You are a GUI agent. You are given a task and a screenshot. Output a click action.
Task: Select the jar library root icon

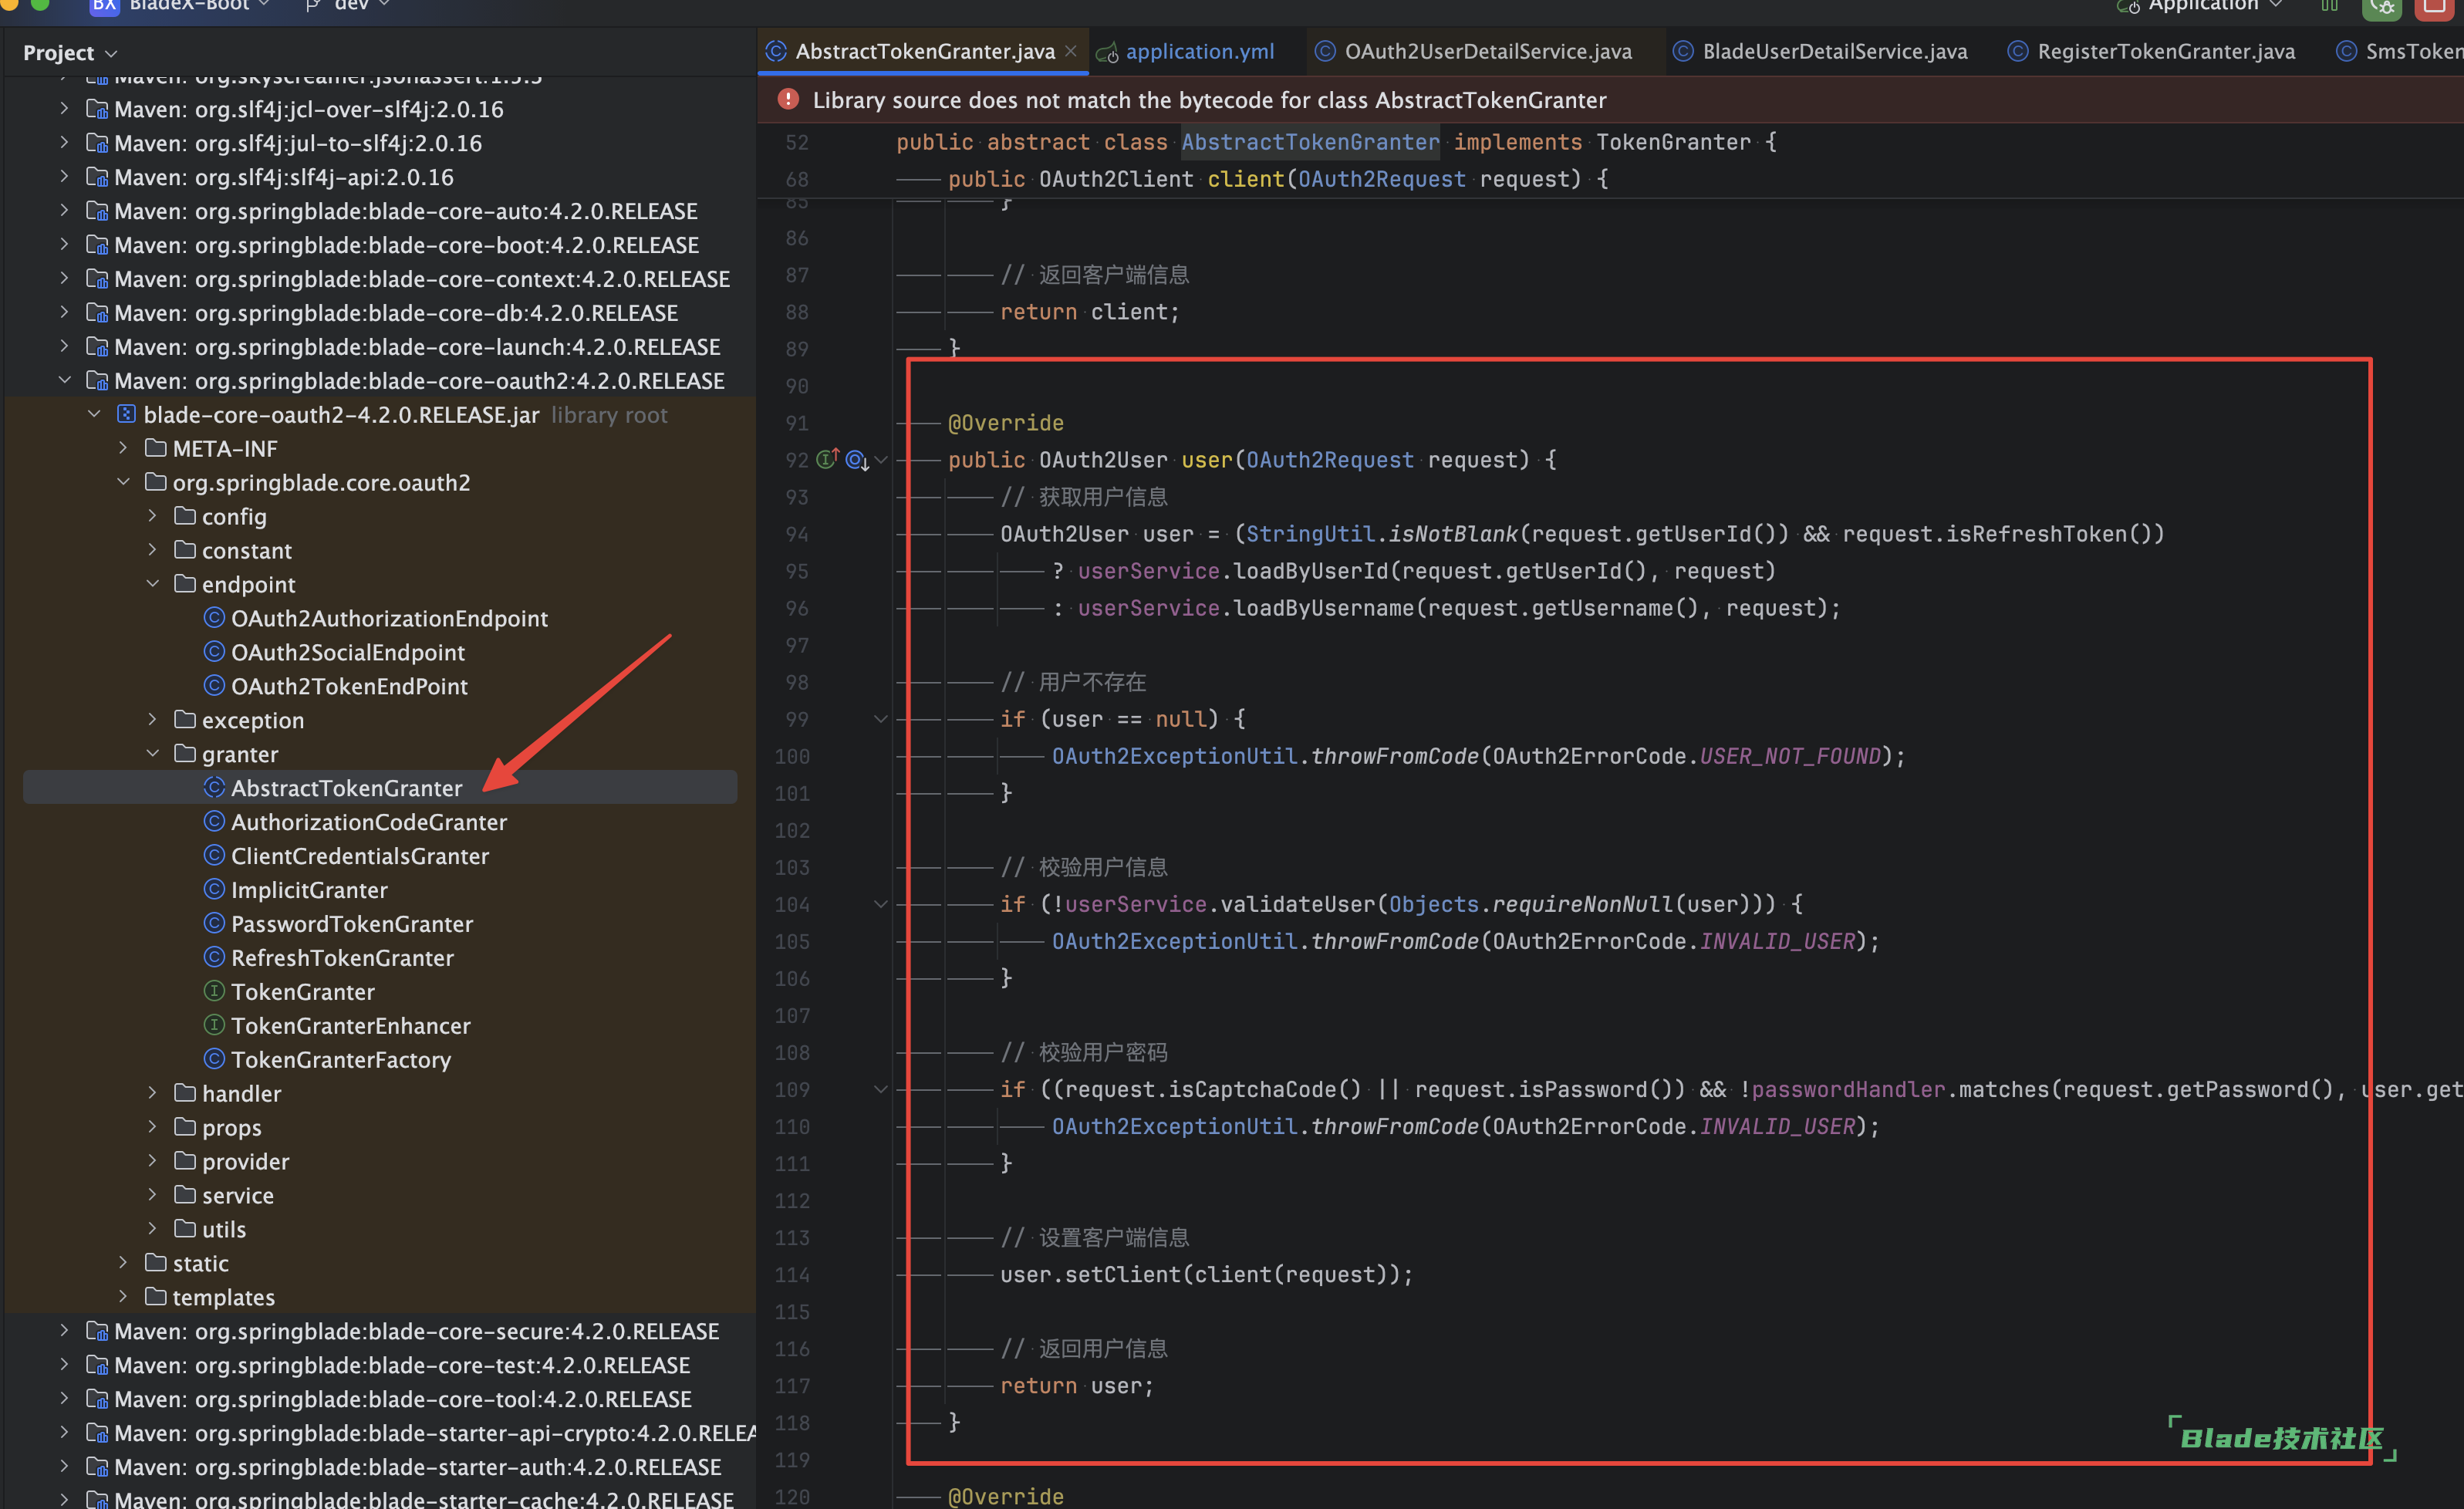point(126,414)
